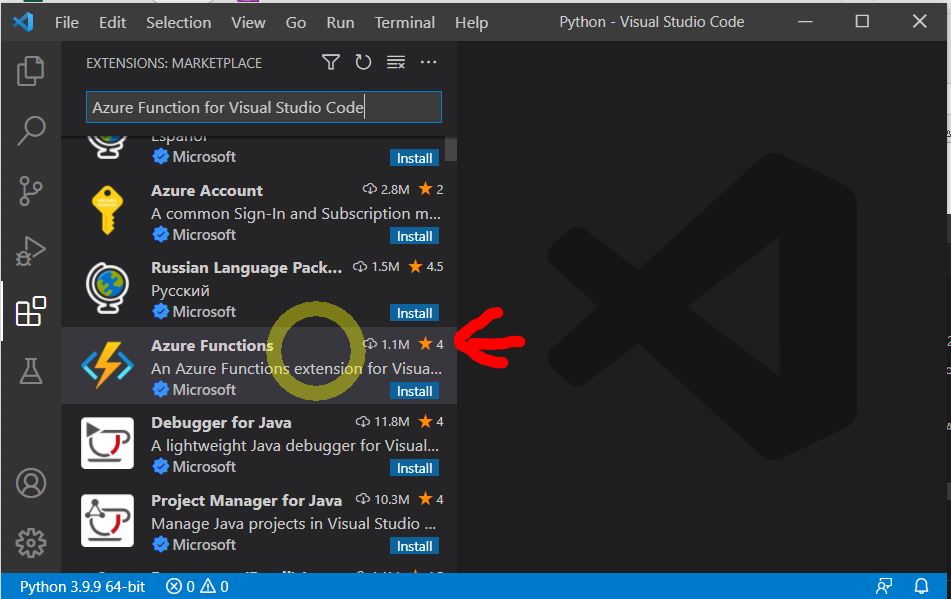This screenshot has width=951, height=599.
Task: Click the Debugger for Java icon
Action: pos(107,443)
